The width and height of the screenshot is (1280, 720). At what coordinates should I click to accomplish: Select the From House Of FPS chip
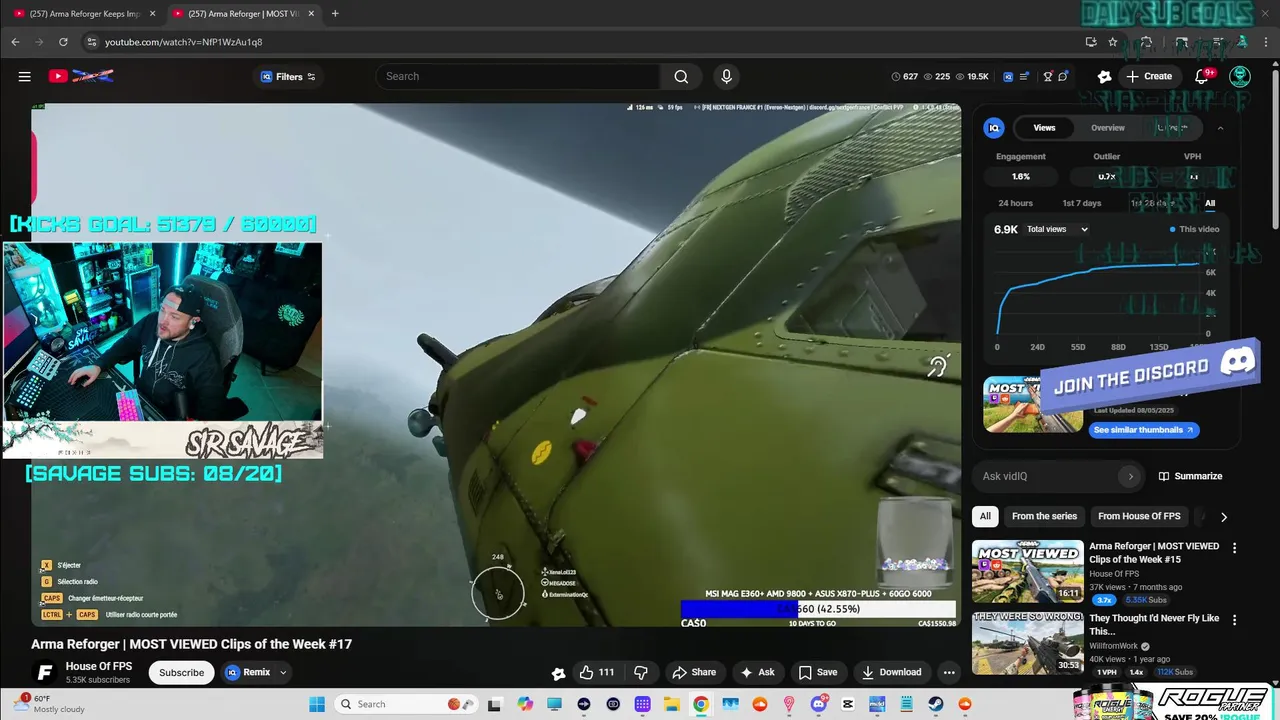coord(1139,516)
